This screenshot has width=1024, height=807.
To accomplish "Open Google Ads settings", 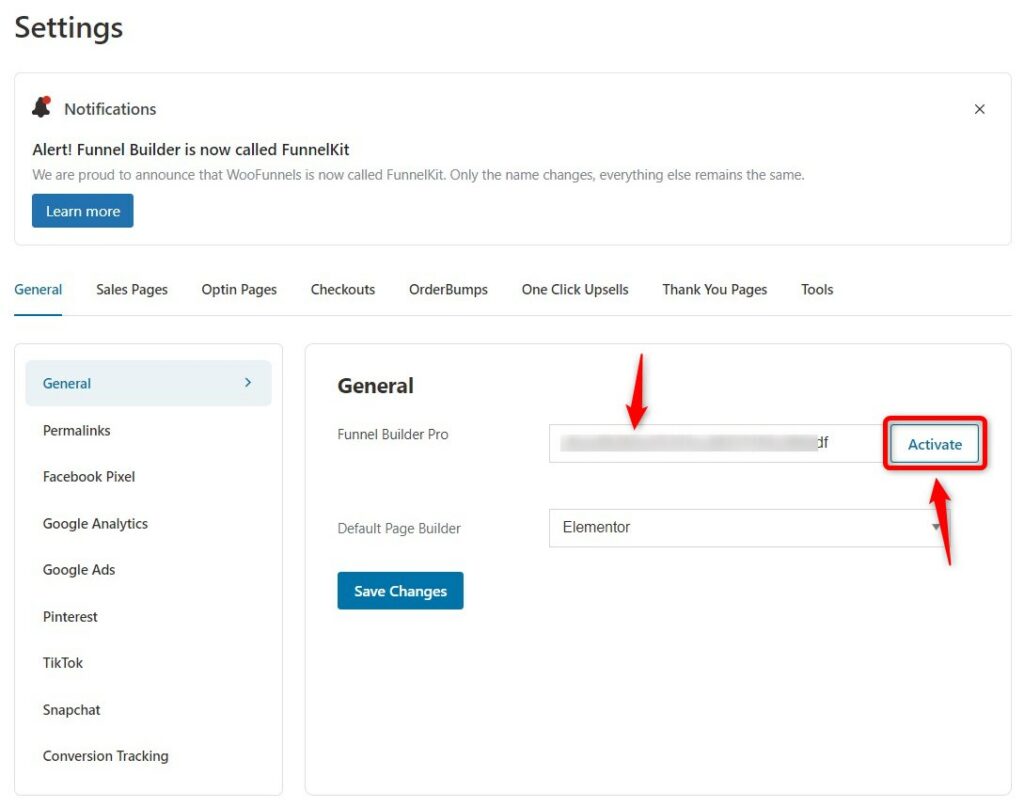I will [79, 570].
